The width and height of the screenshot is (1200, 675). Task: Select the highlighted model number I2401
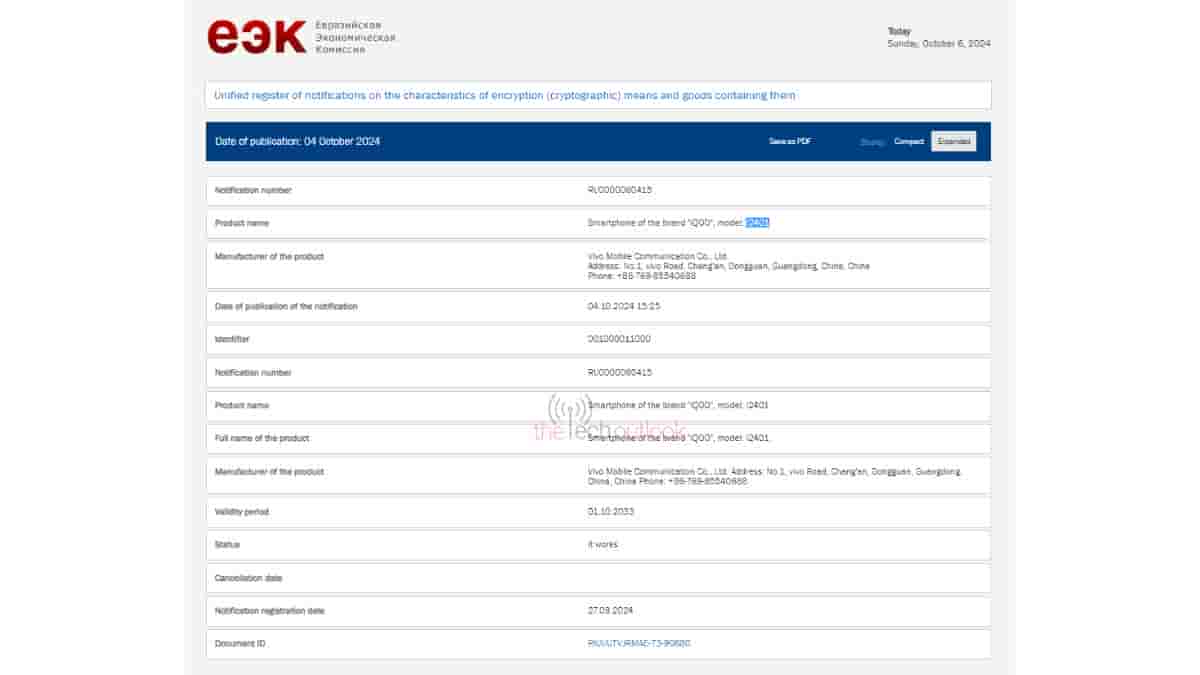pyautogui.click(x=758, y=222)
